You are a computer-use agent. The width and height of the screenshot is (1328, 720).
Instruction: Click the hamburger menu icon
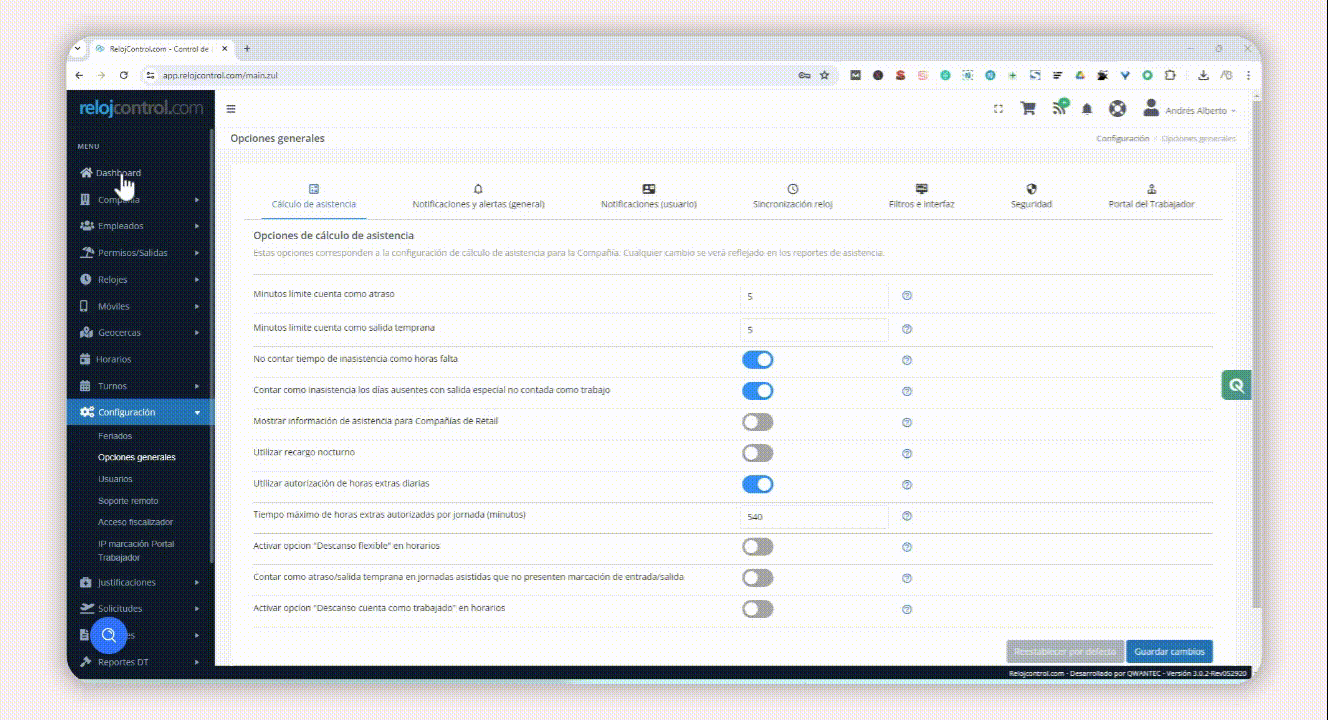pos(231,109)
